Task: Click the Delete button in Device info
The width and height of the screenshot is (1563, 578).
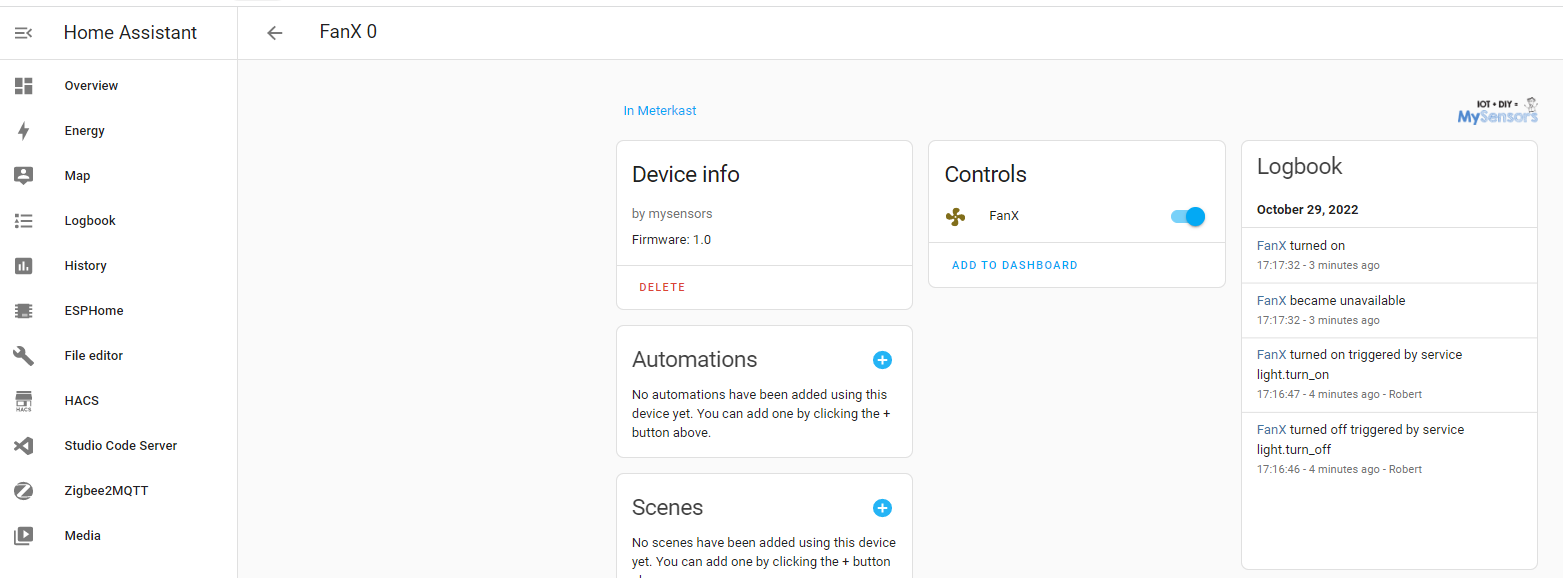Action: coord(662,288)
